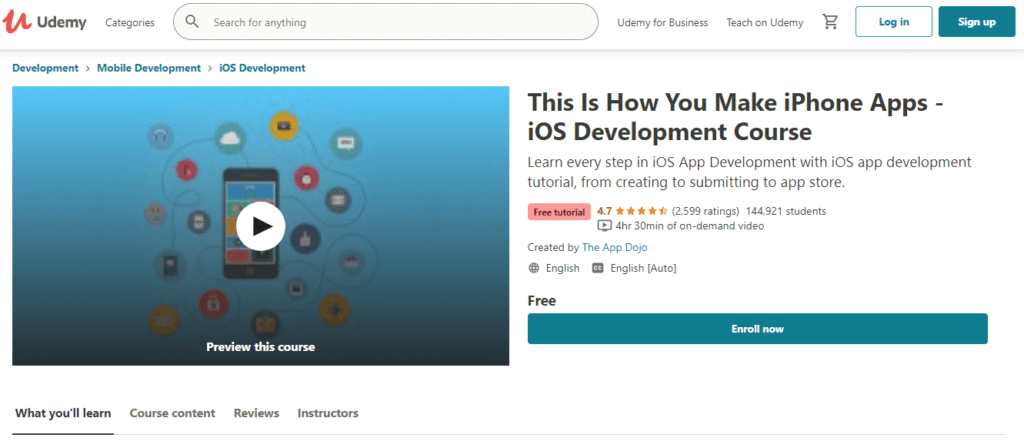Open The App Dojo instructor page

coord(615,248)
